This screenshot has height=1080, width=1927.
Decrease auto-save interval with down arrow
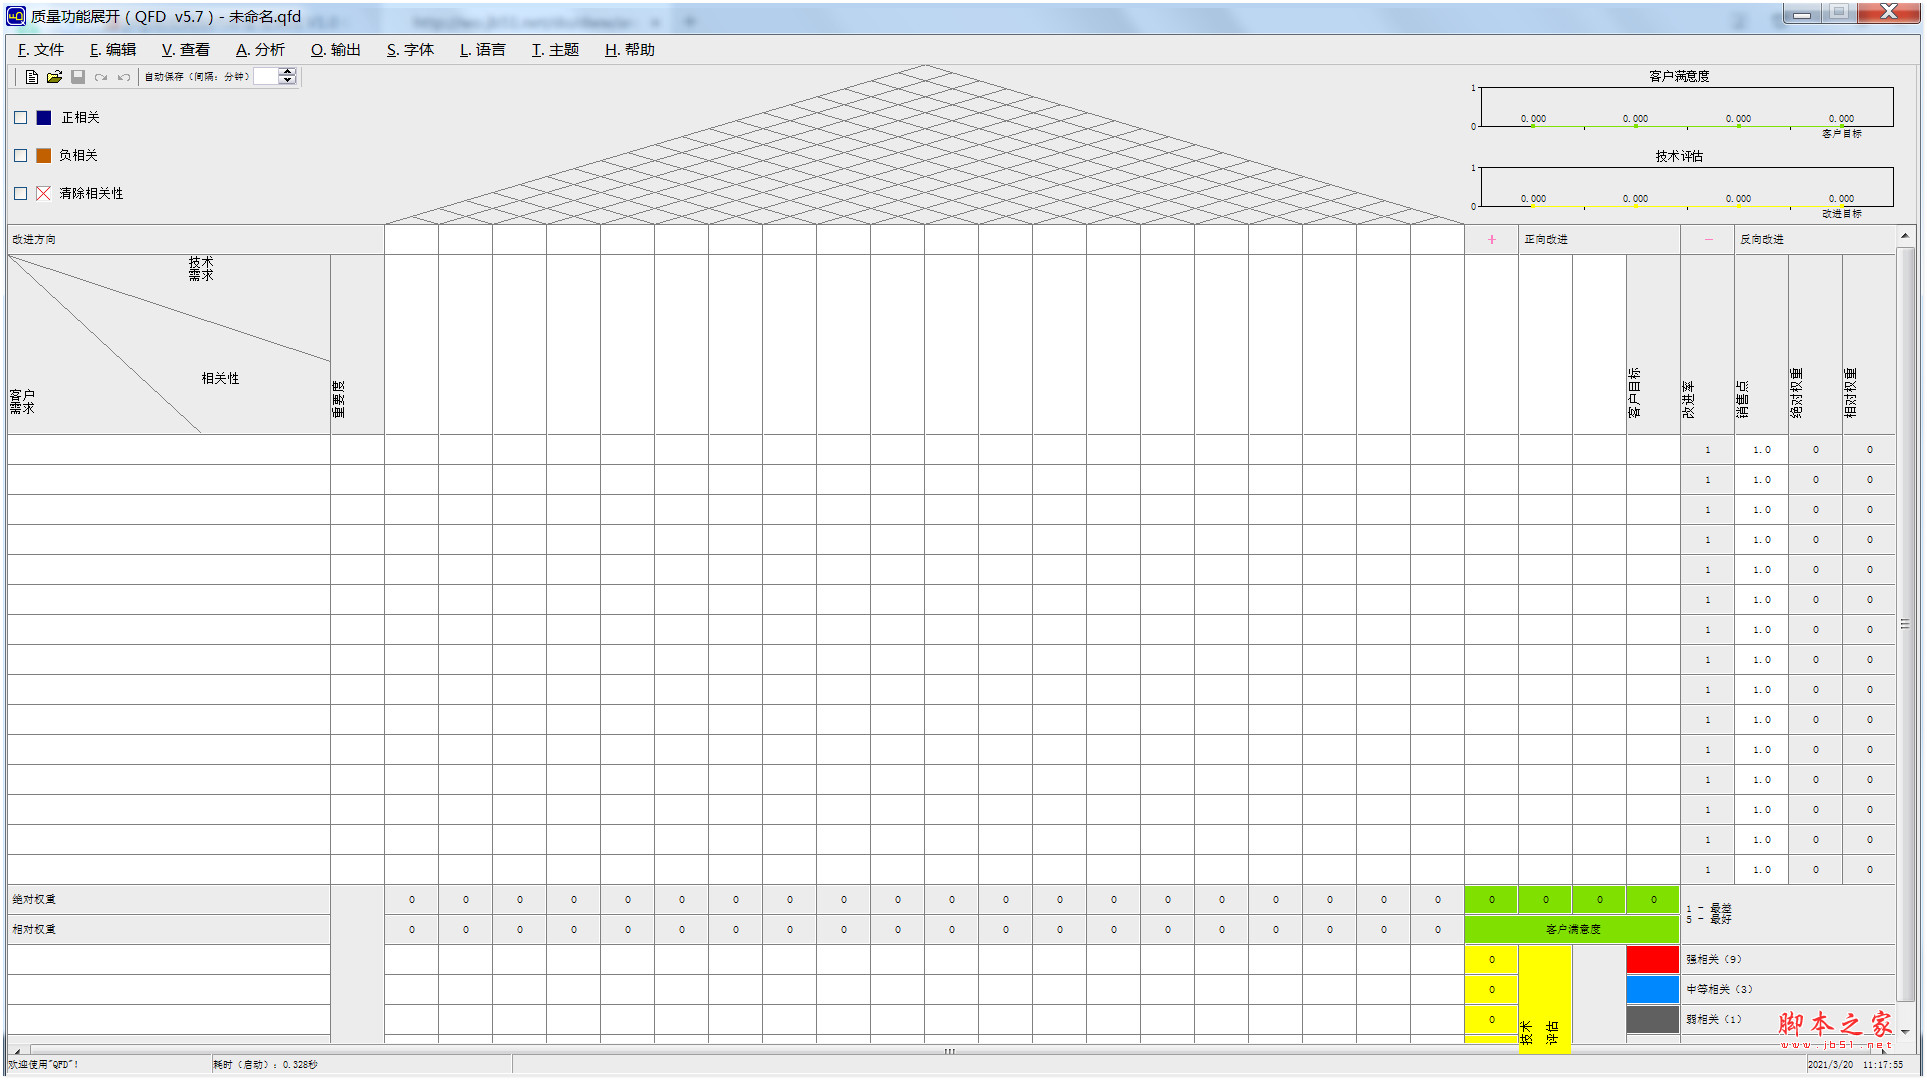pyautogui.click(x=288, y=81)
